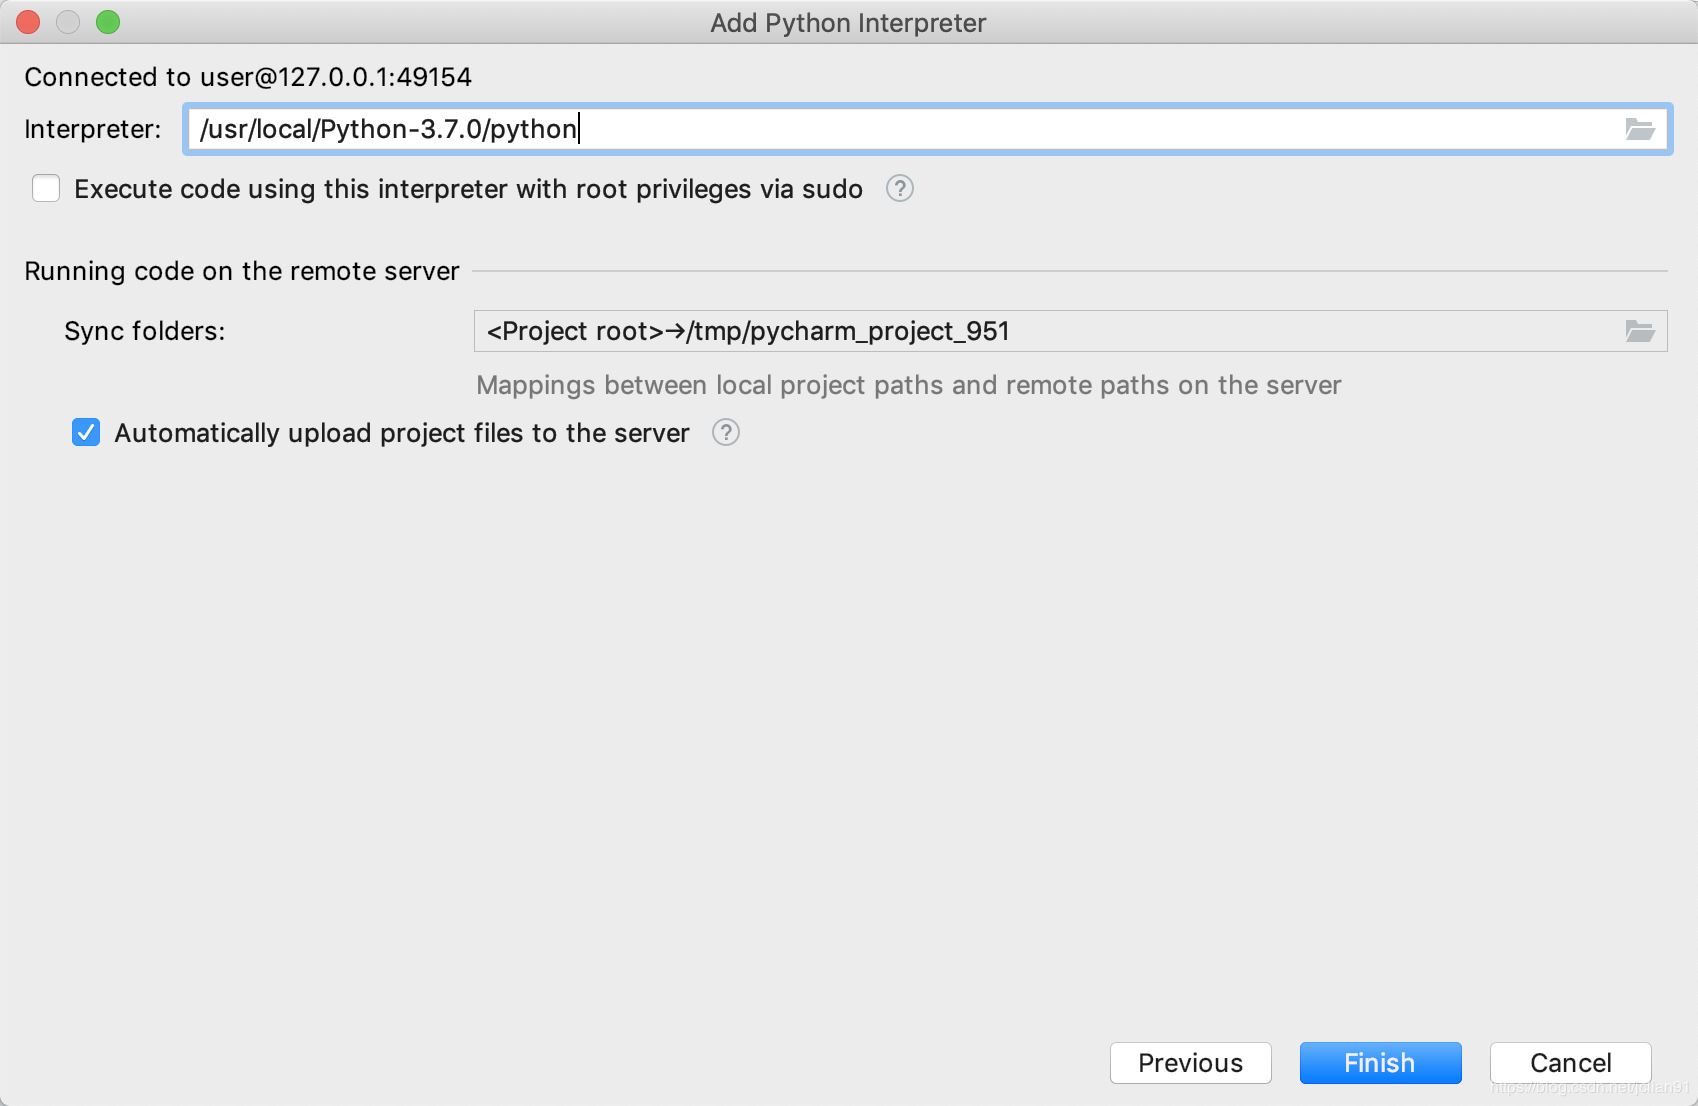The image size is (1698, 1106).
Task: Open the Sync folders browse folder icon
Action: click(1639, 331)
